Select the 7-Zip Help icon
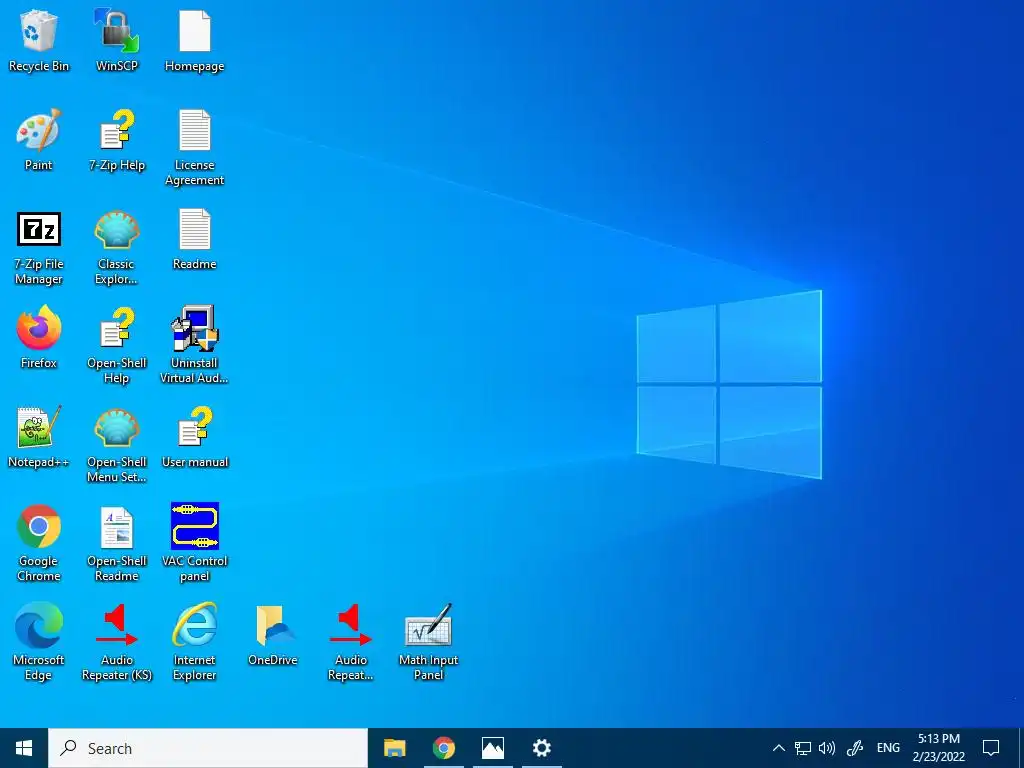This screenshot has width=1024, height=768. (117, 140)
